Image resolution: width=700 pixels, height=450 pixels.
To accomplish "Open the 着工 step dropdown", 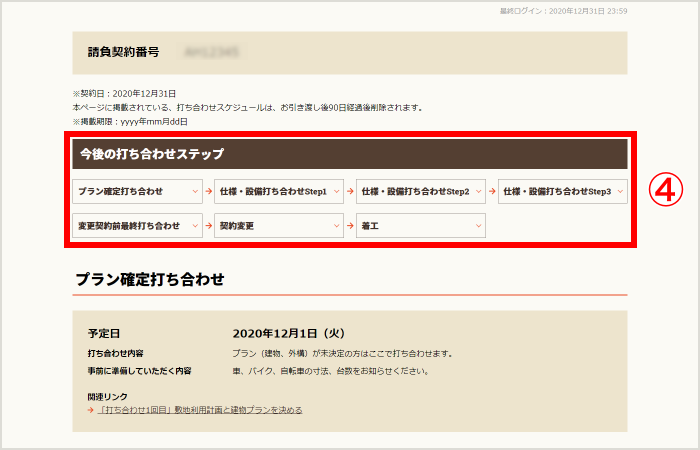I will point(421,225).
